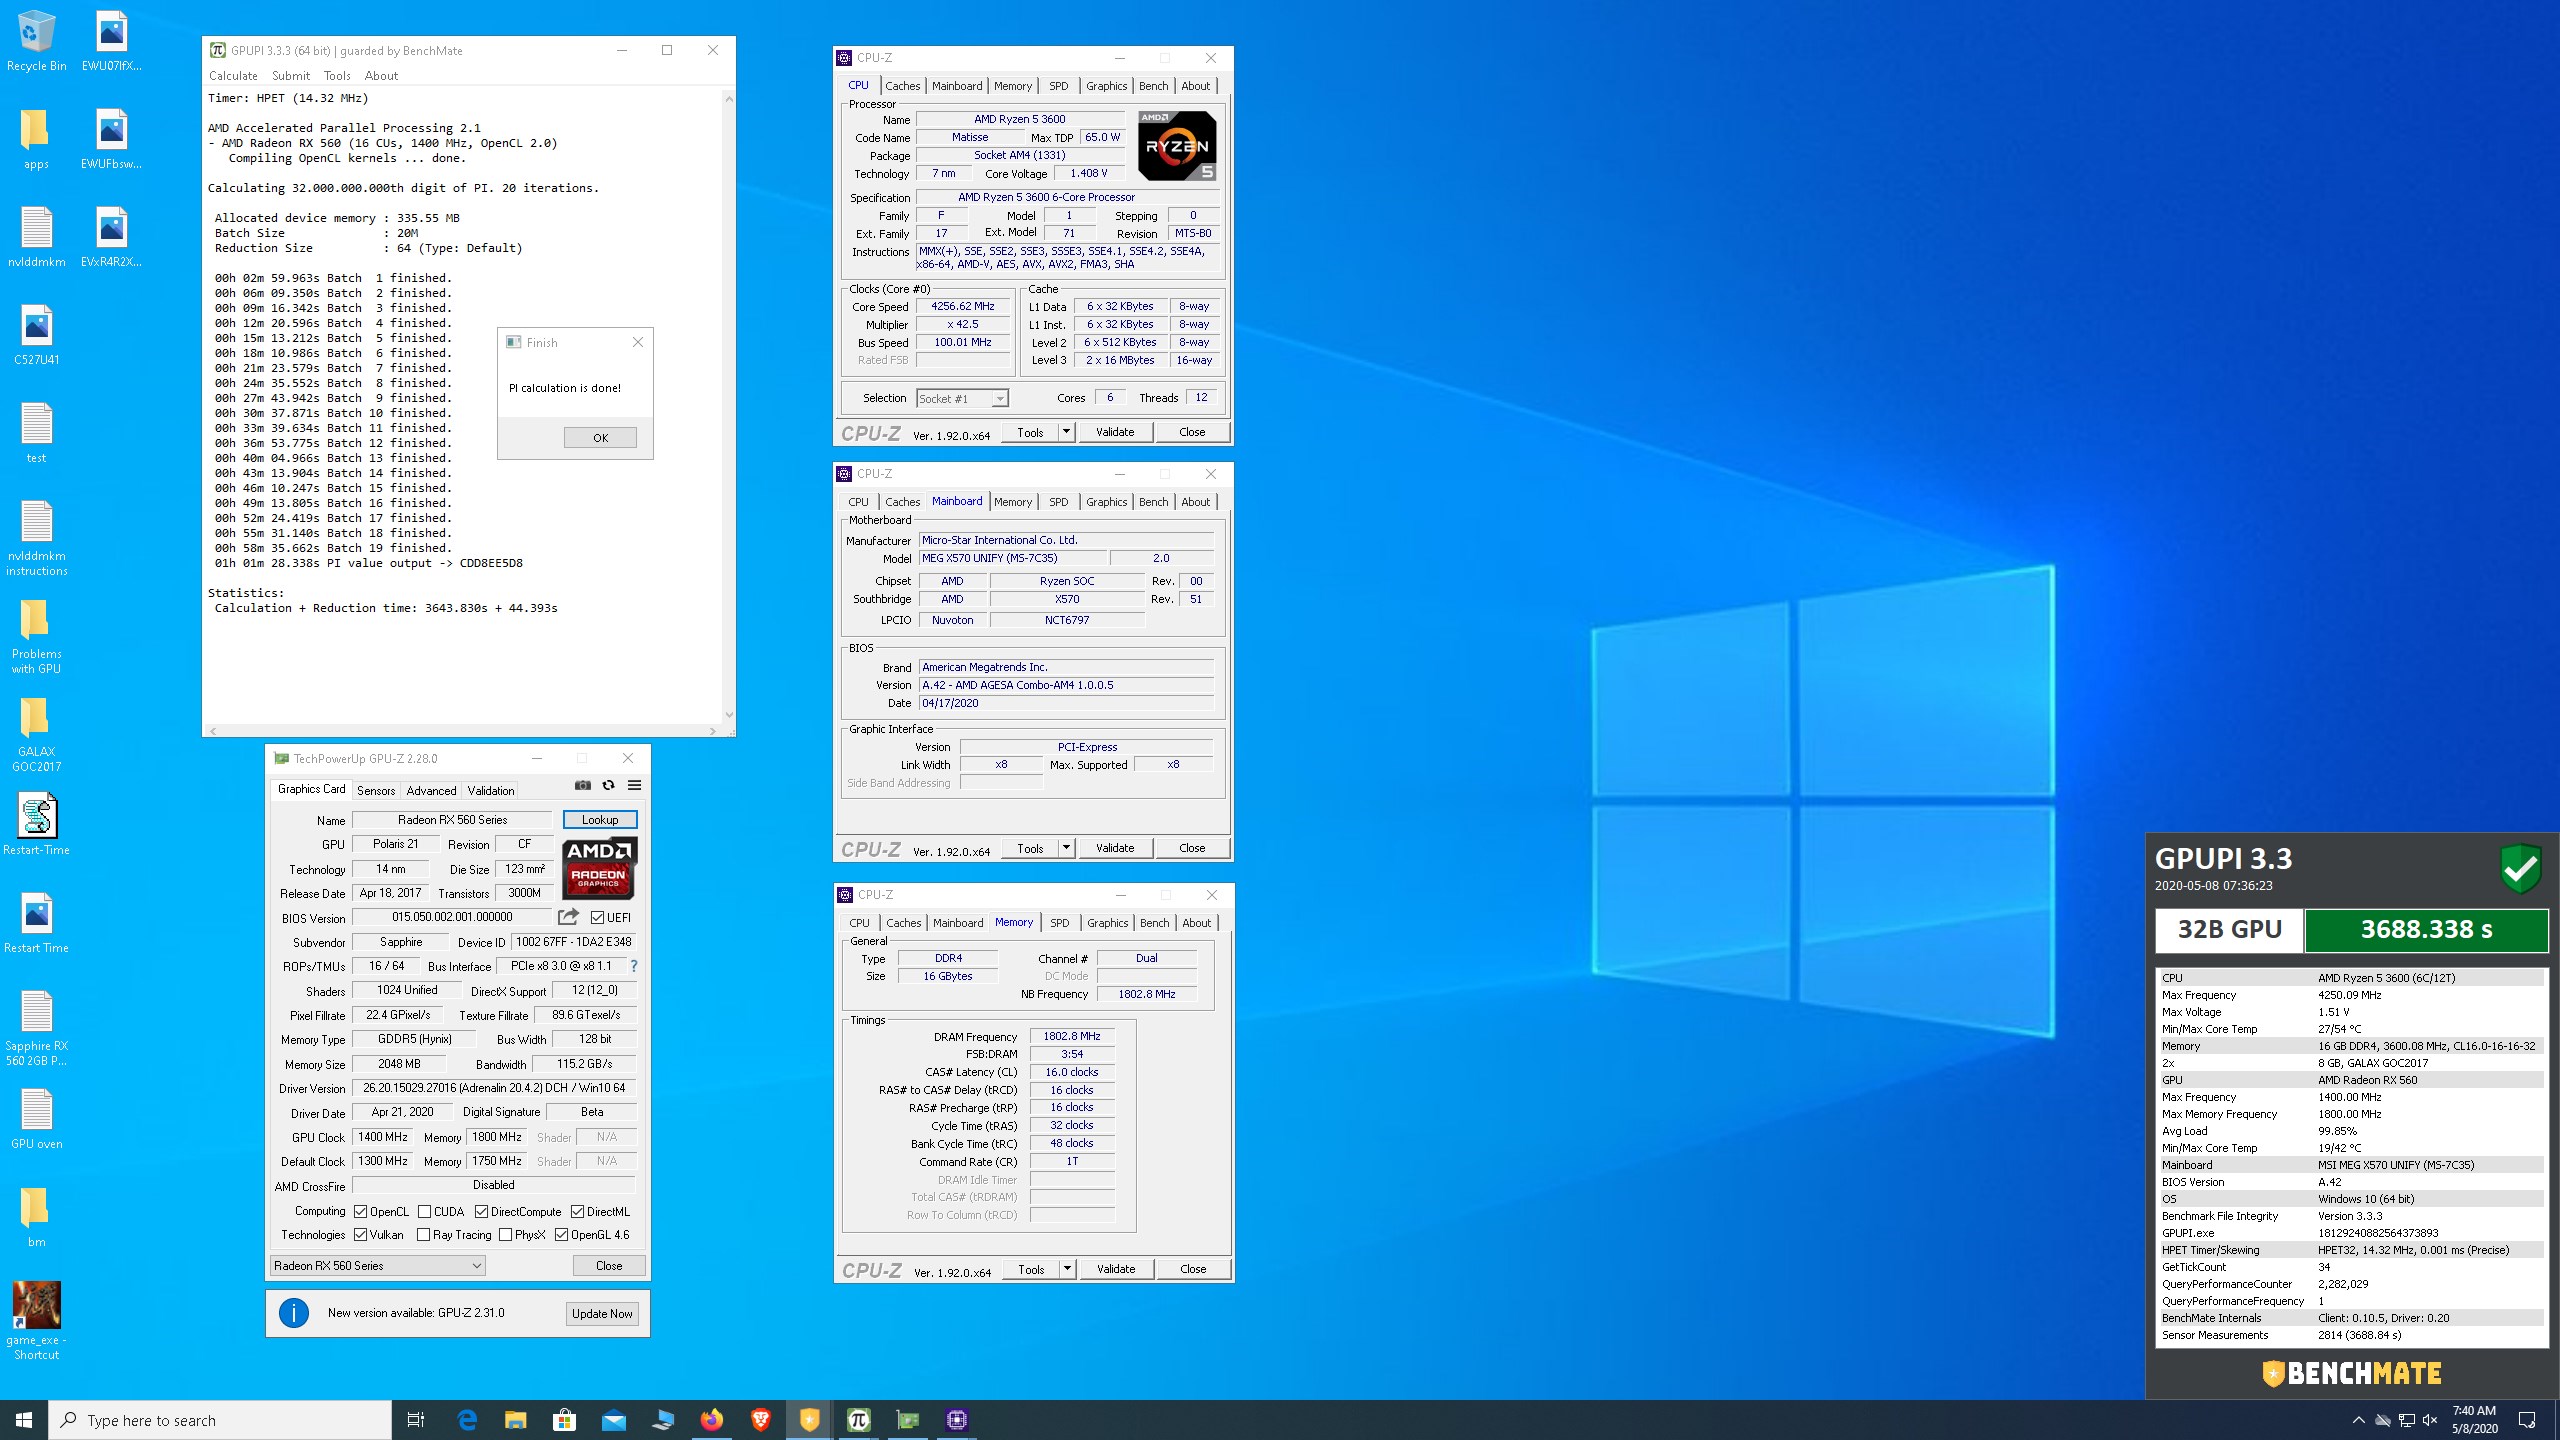Toggle the DirectCompute checkbox

click(x=481, y=1211)
